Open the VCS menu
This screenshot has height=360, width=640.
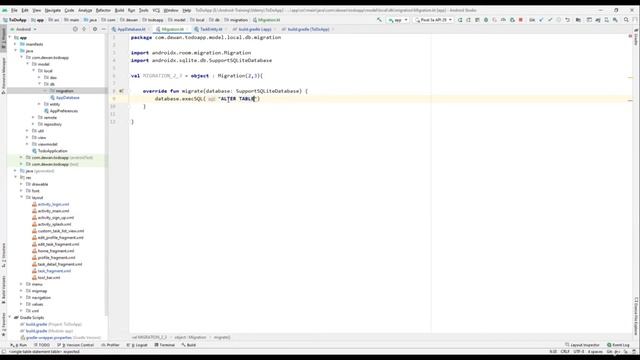(x=156, y=10)
